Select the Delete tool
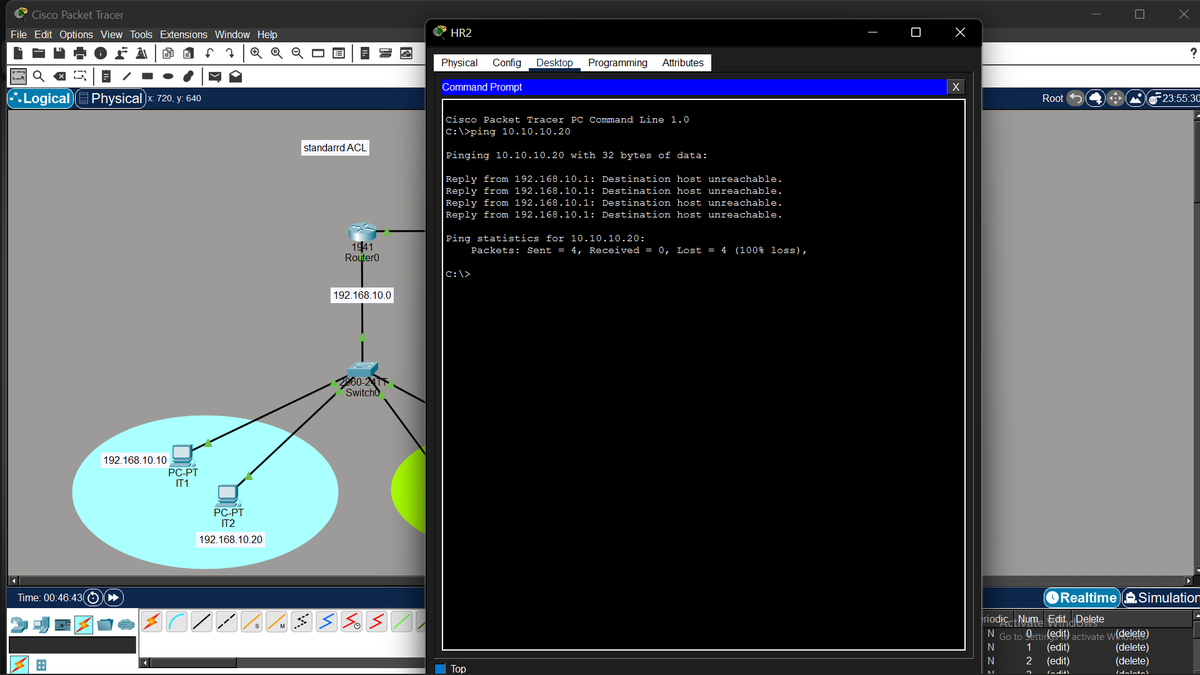The image size is (1200, 675). click(58, 75)
